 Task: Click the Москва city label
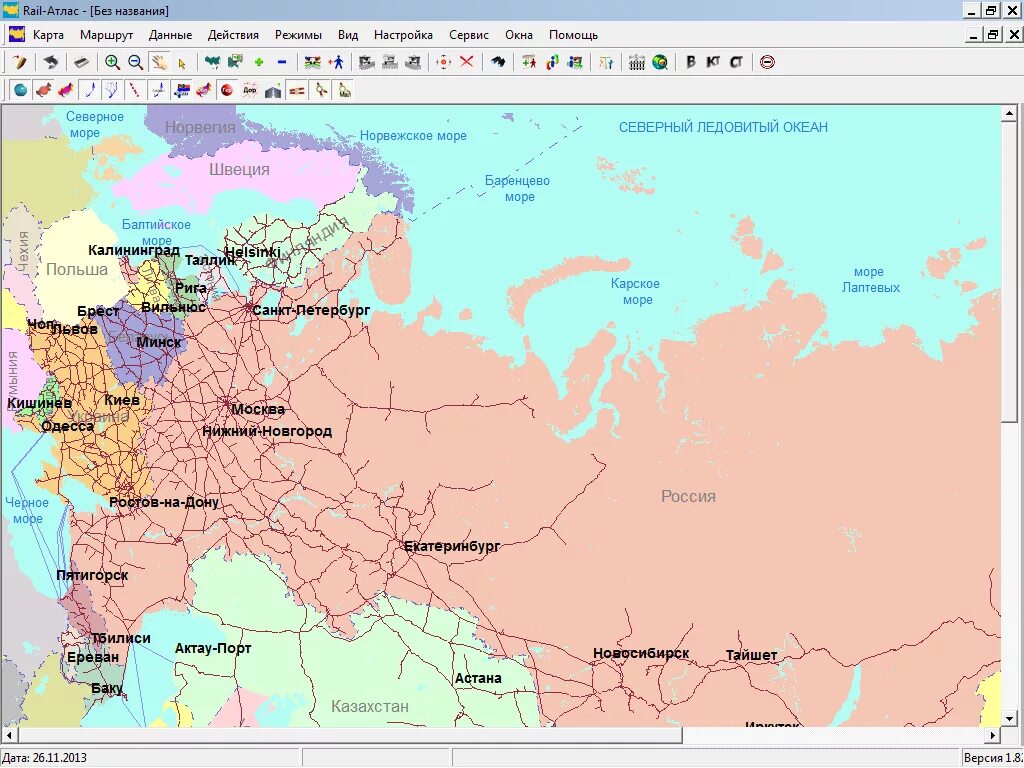click(x=258, y=409)
